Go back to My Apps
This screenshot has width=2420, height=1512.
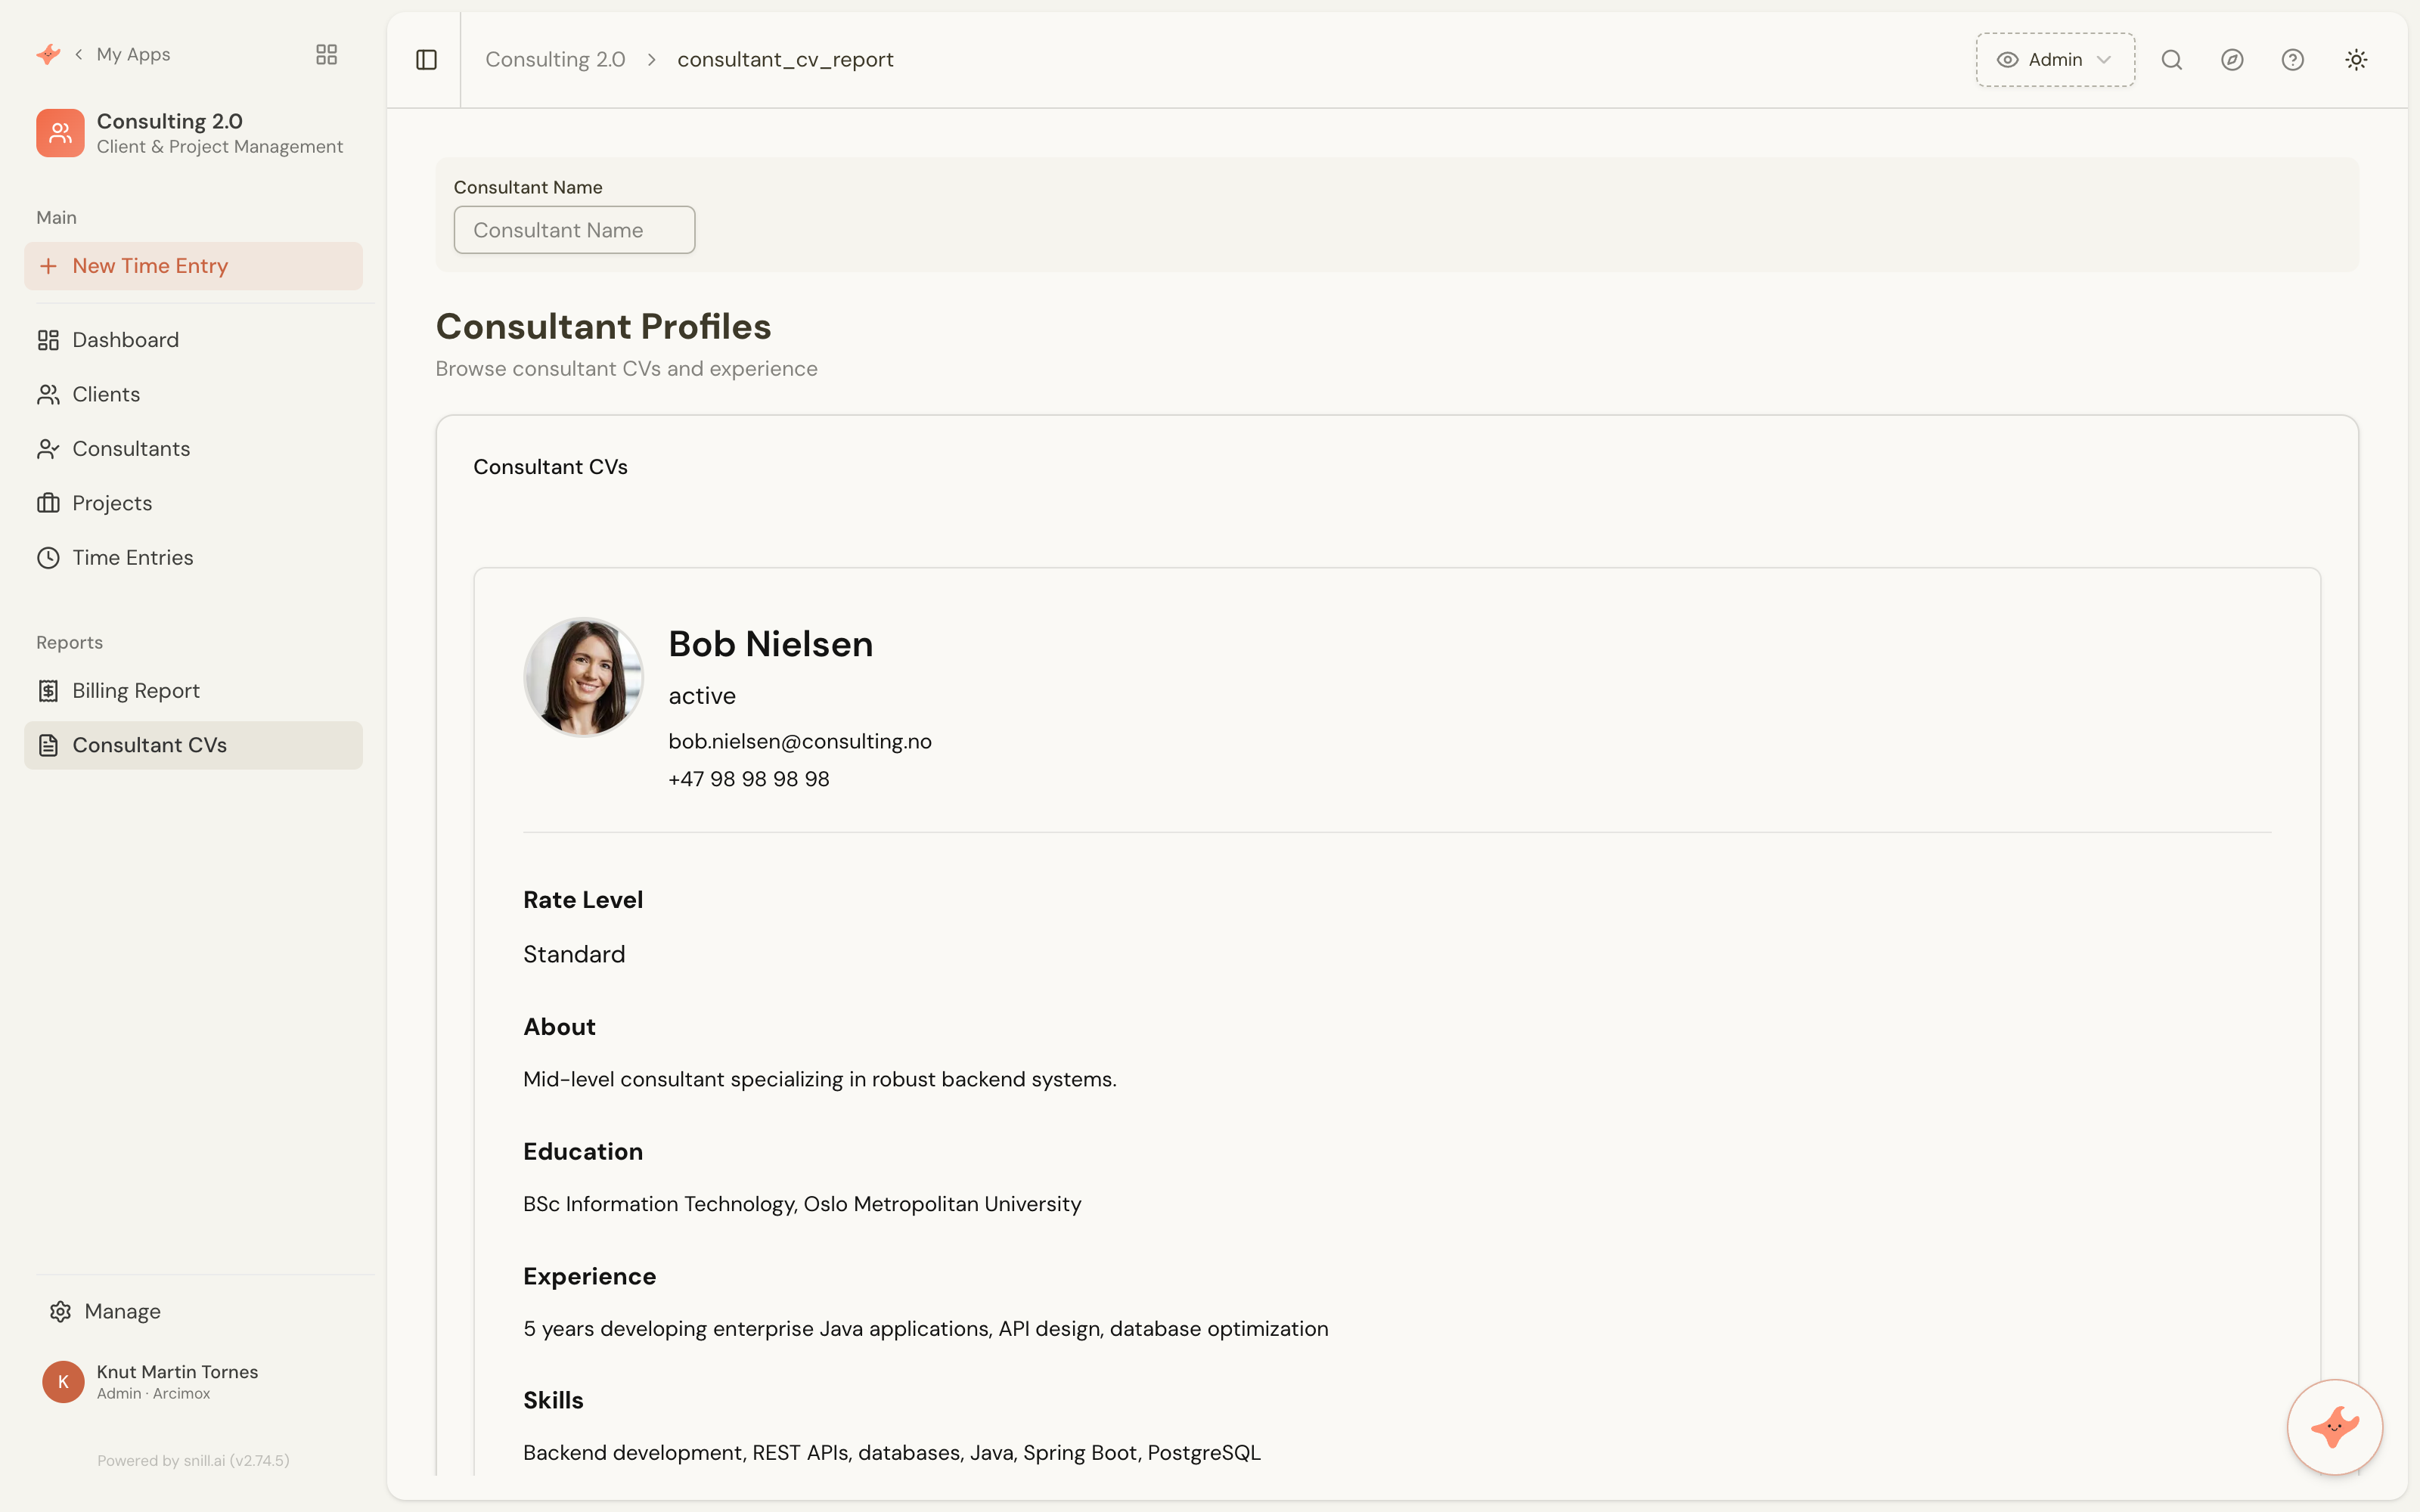pos(122,54)
